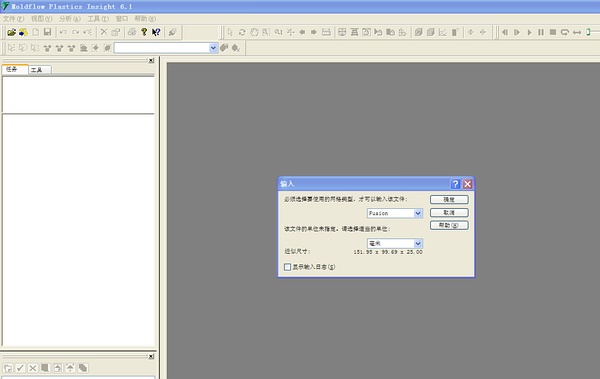The image size is (600, 379).
Task: Click the animation slider handle
Action: (x=589, y=32)
